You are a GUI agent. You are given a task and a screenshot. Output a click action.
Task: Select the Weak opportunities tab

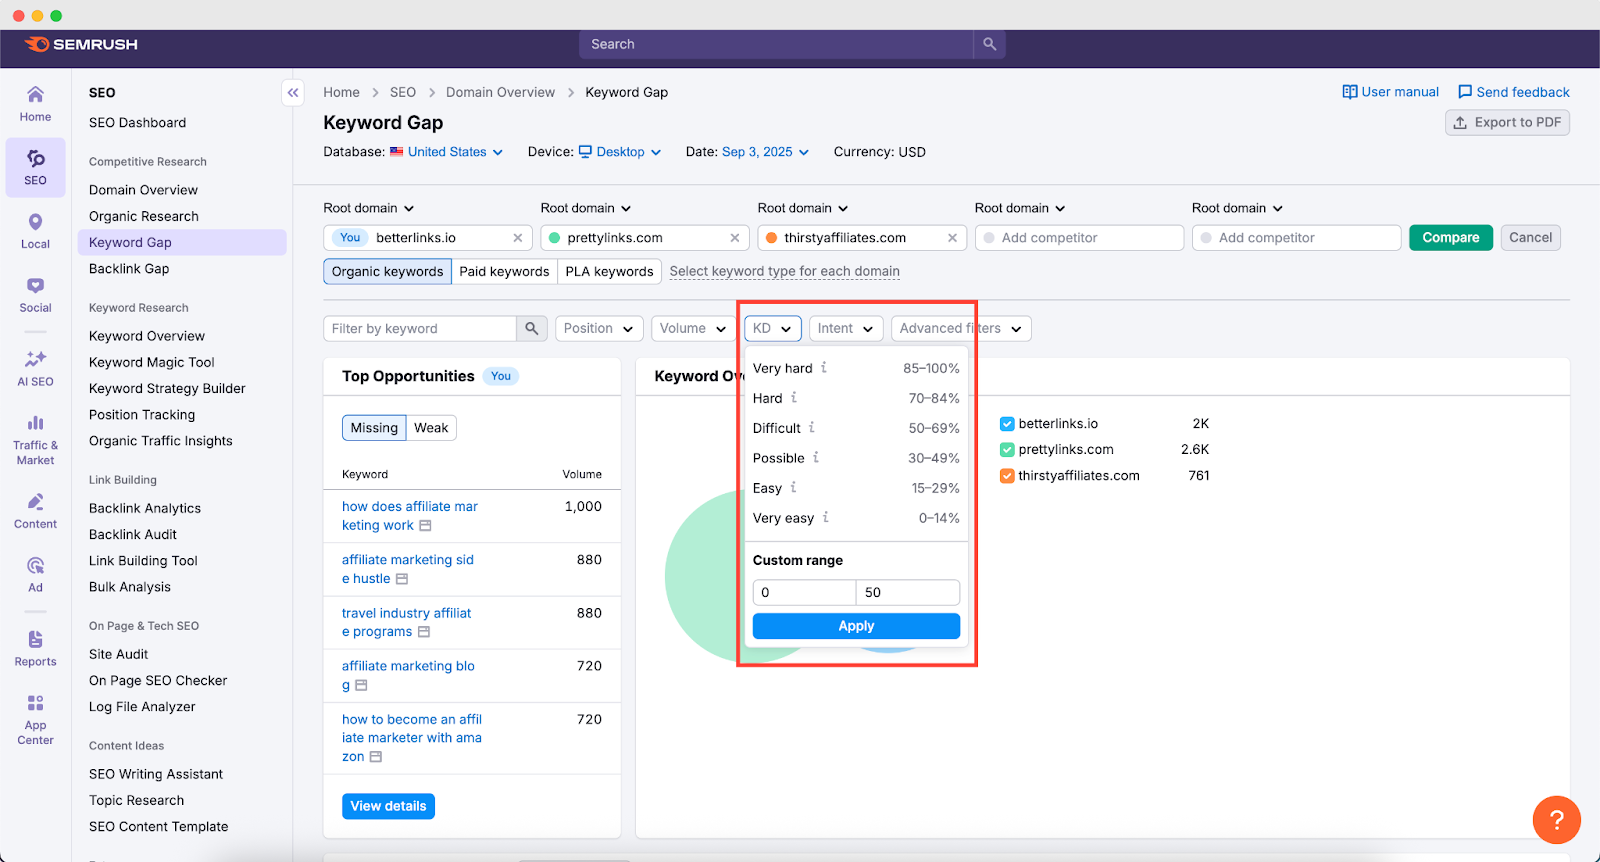[x=431, y=428]
